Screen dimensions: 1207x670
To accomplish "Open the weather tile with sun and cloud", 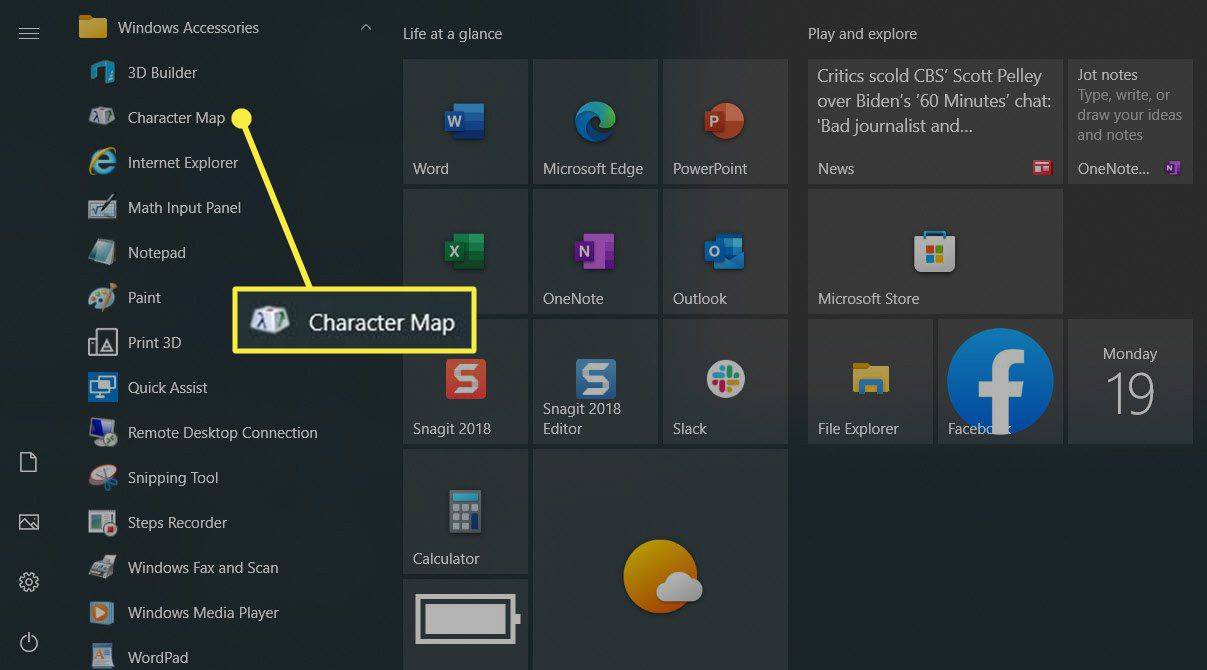I will click(660, 560).
